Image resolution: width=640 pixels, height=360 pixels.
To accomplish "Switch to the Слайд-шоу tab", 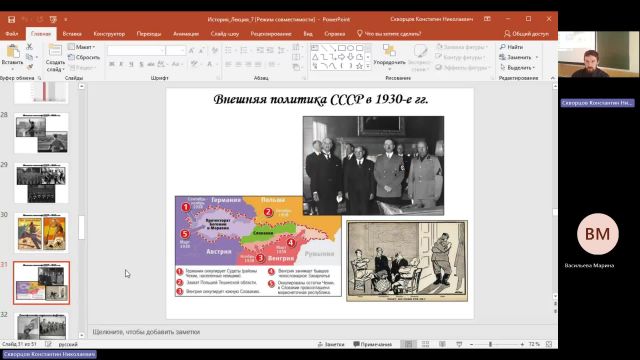I will click(225, 34).
